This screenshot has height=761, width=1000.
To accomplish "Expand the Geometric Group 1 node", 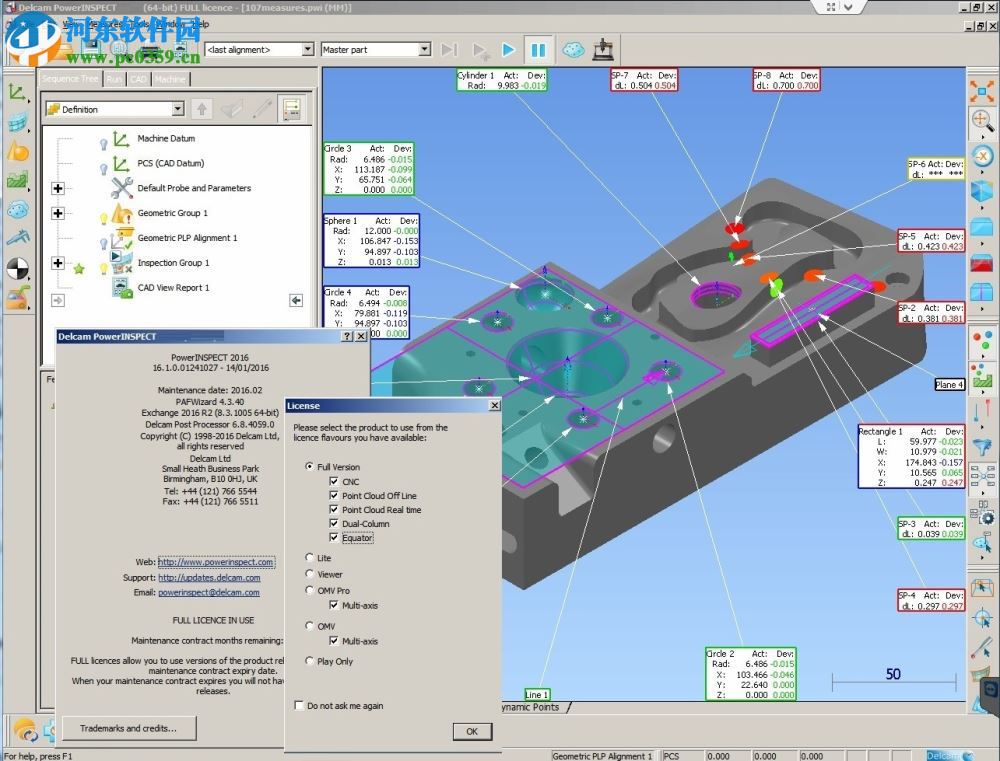I will (58, 213).
